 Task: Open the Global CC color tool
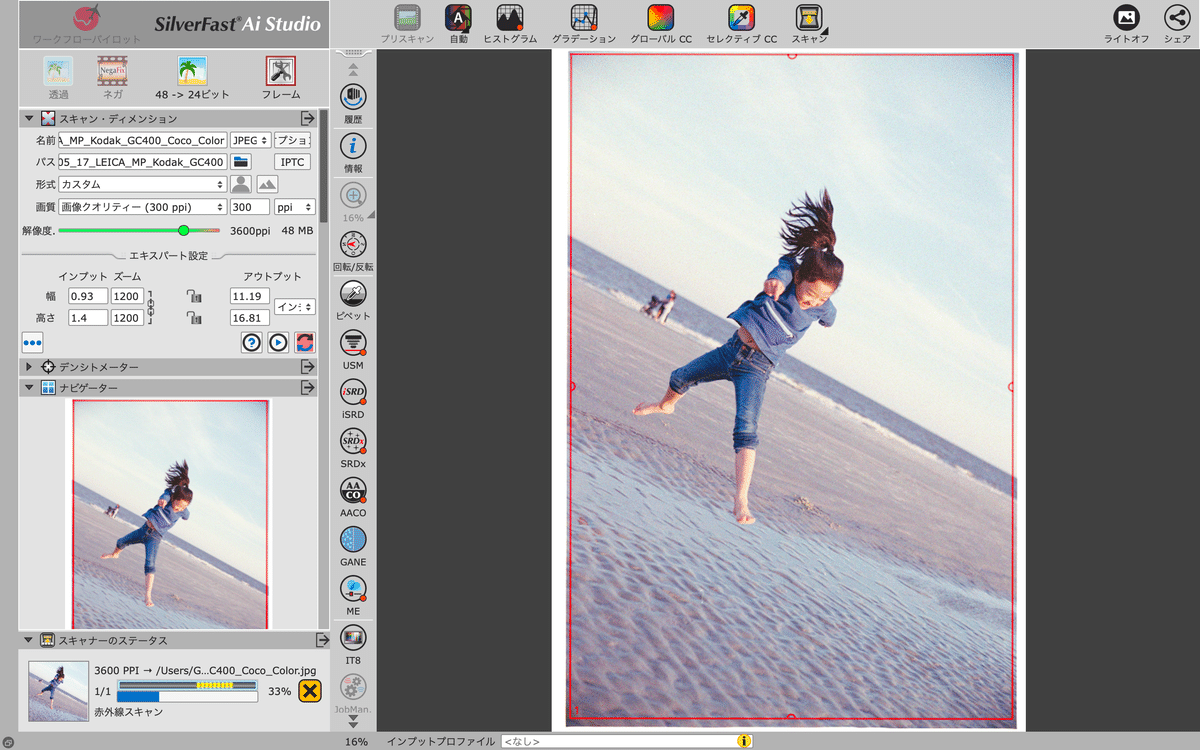click(x=661, y=18)
